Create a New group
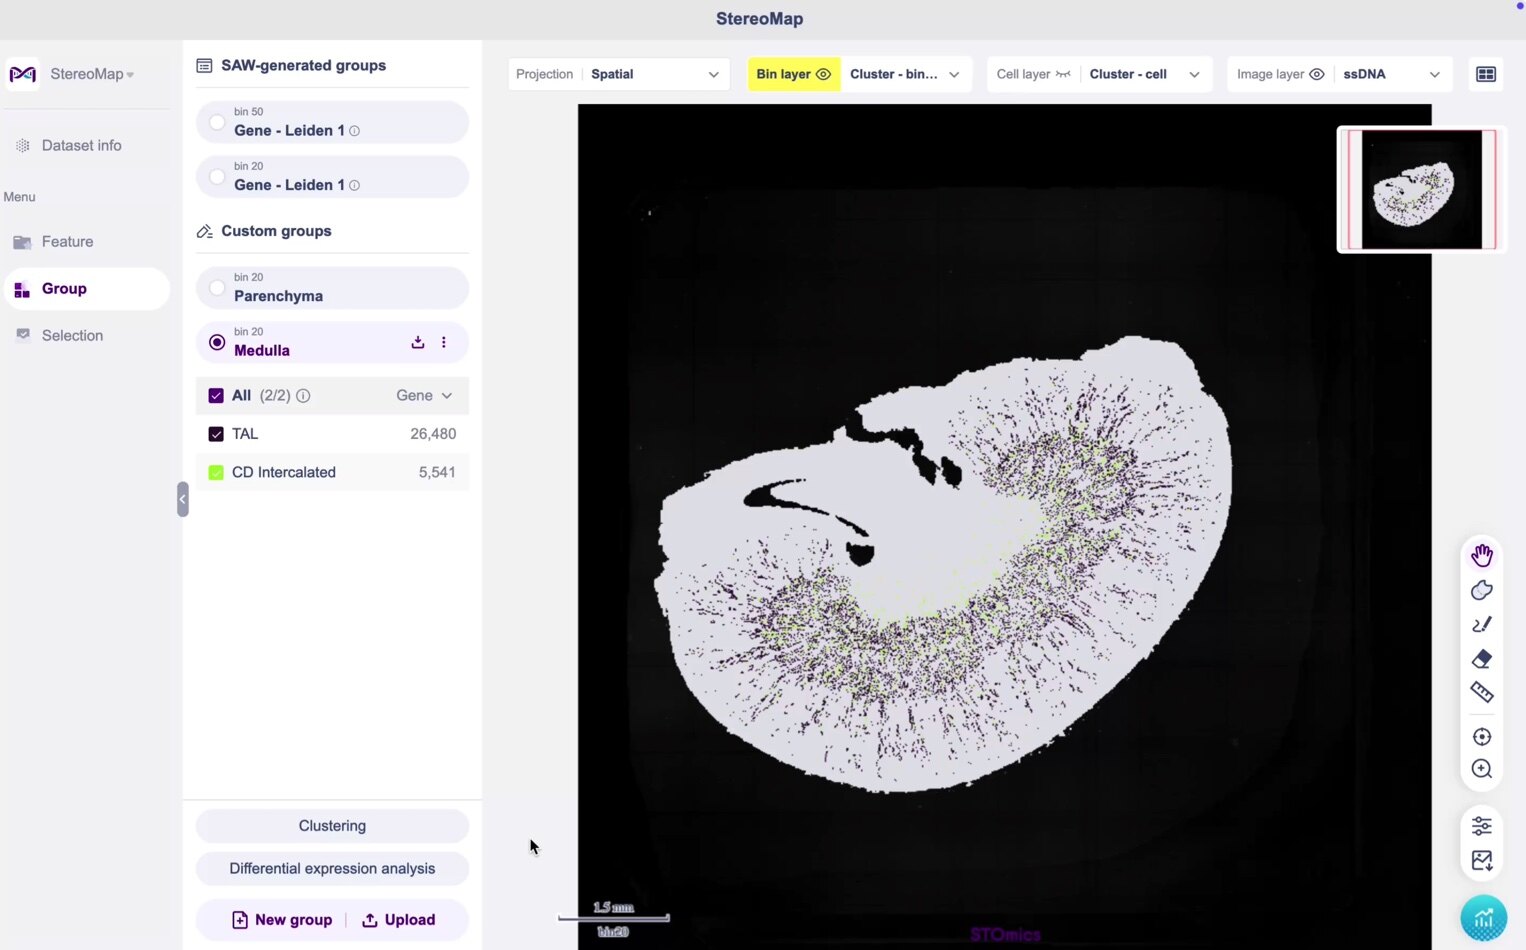The width and height of the screenshot is (1526, 950). pyautogui.click(x=282, y=920)
